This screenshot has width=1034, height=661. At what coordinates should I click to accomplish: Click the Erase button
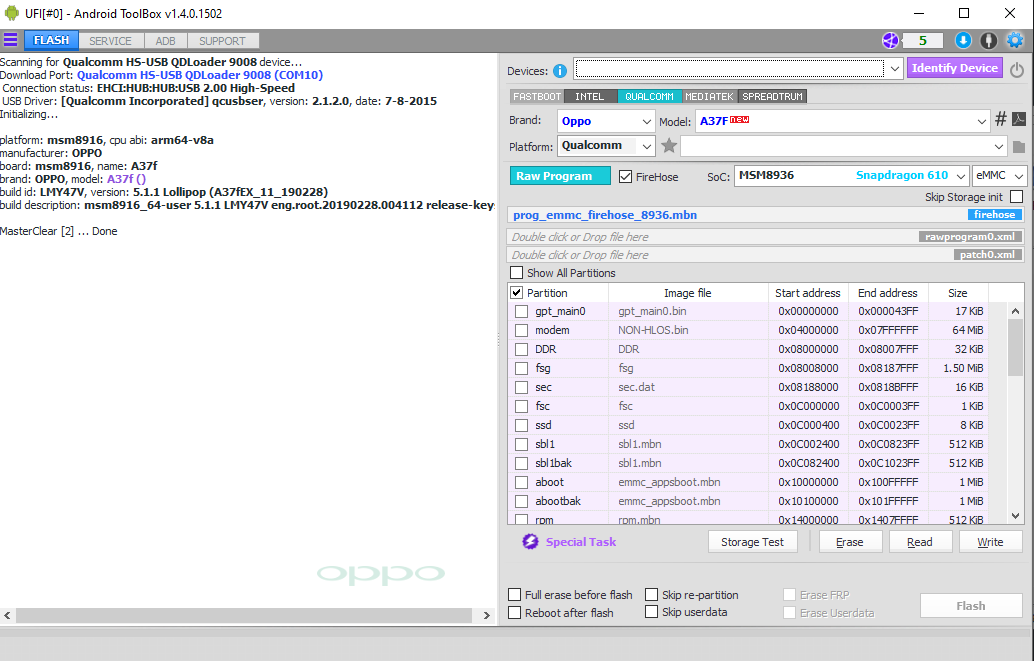pyautogui.click(x=849, y=542)
